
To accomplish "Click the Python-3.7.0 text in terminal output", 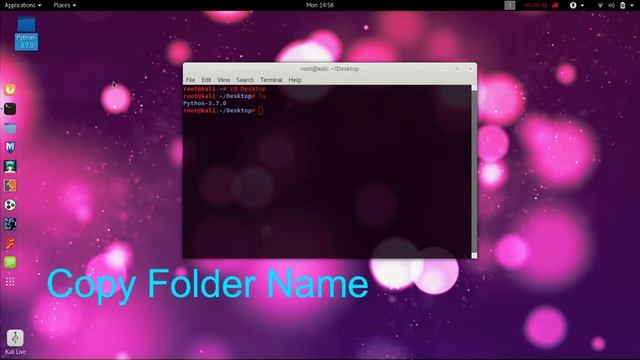I will point(204,104).
